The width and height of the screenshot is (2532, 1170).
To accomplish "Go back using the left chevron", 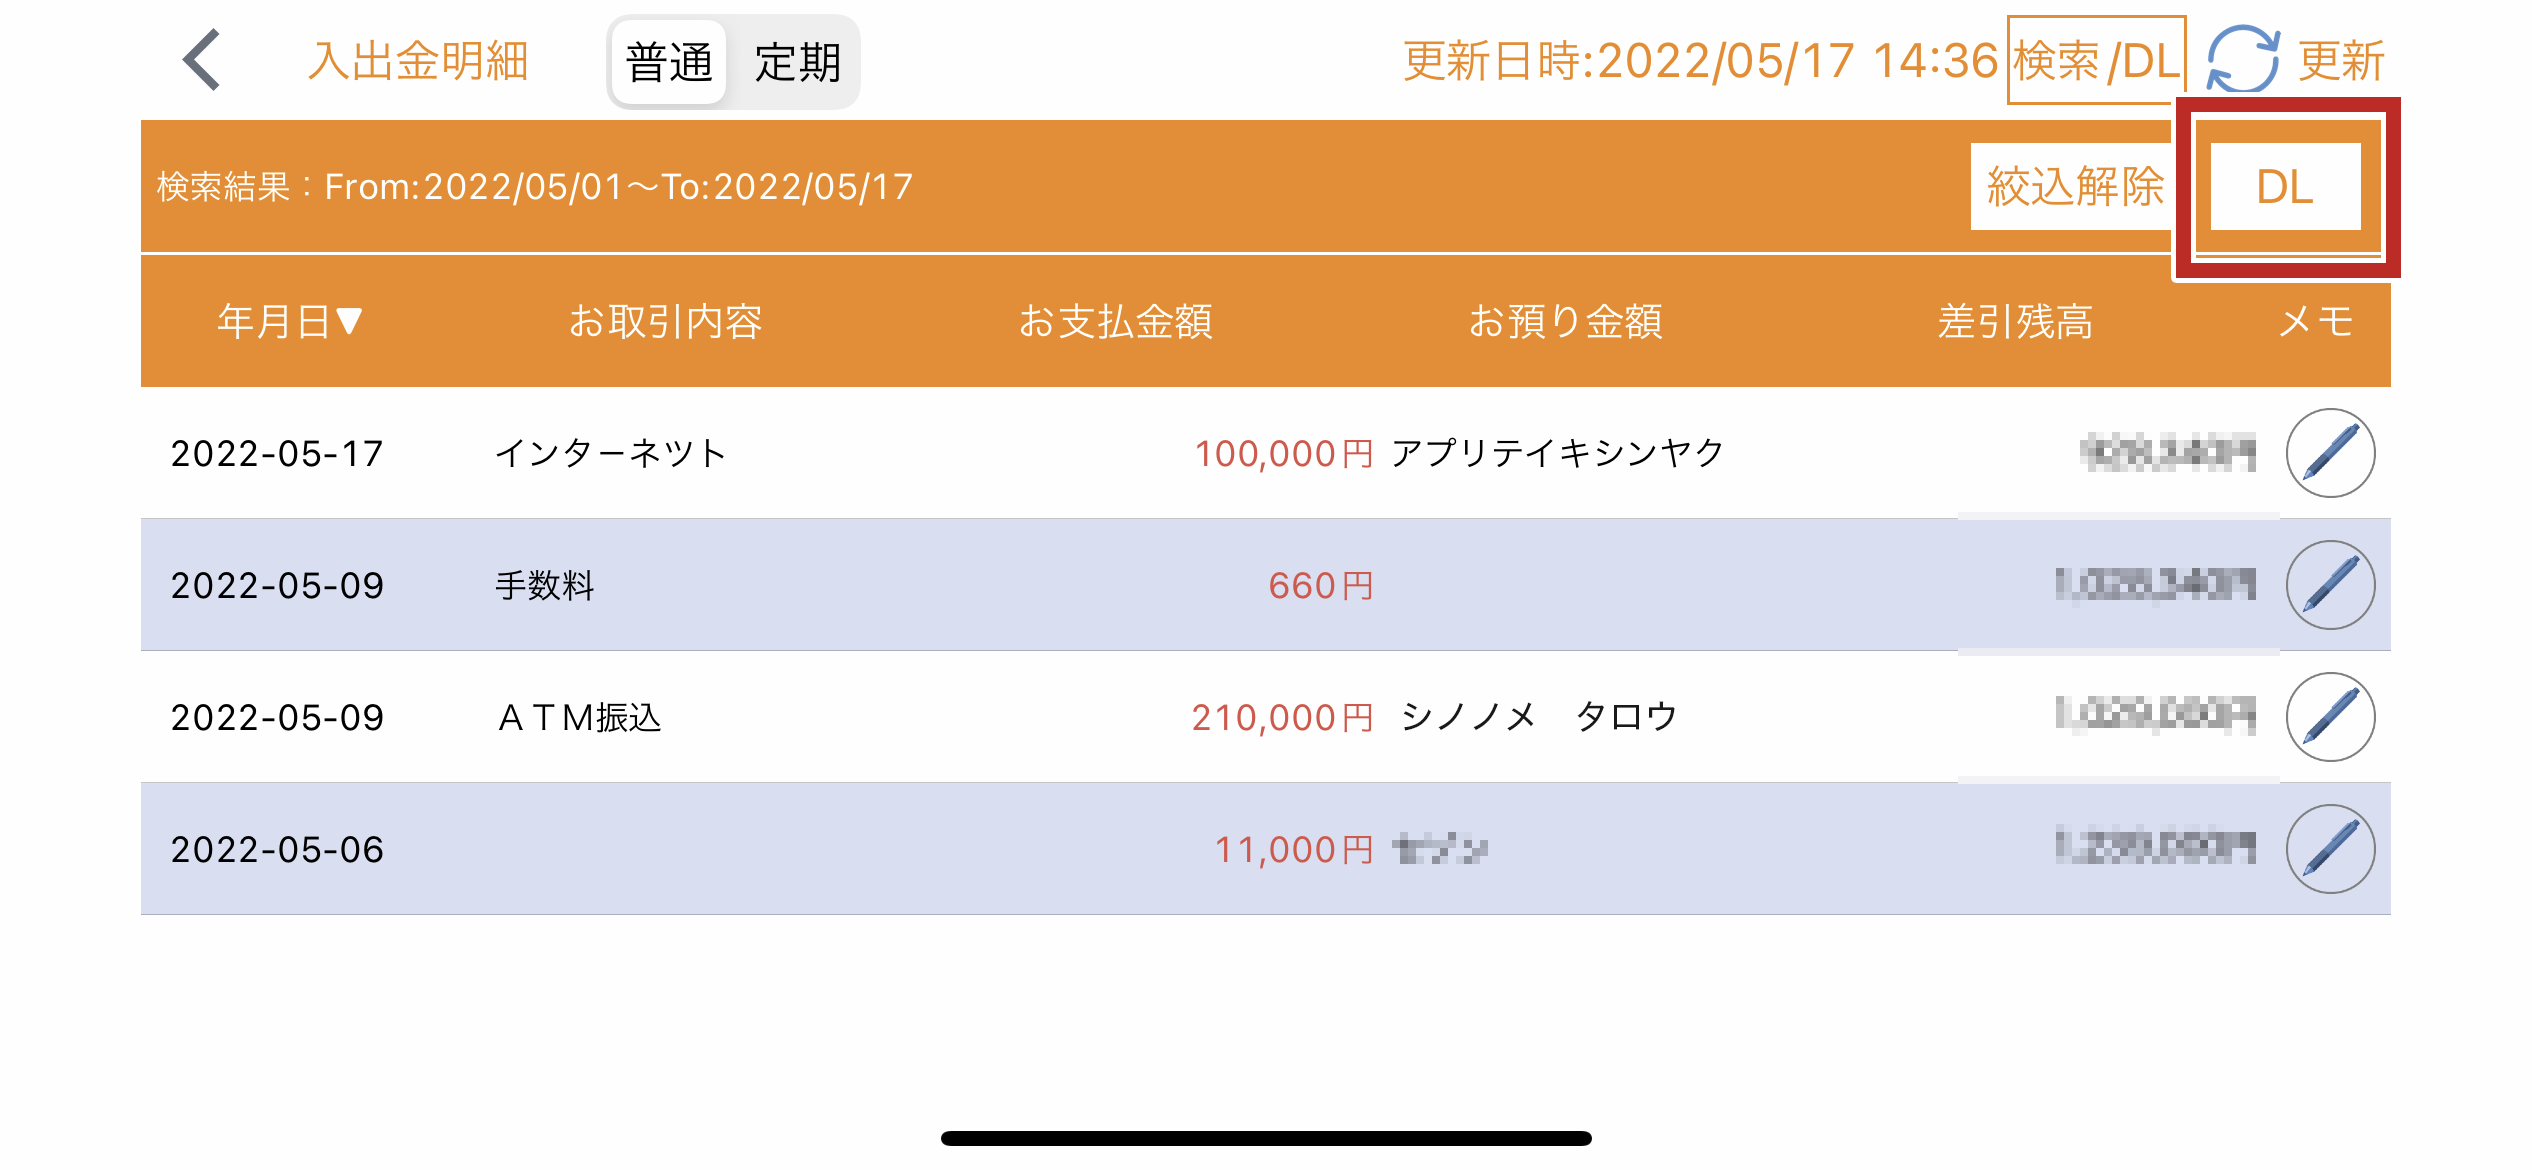I will pos(202,60).
